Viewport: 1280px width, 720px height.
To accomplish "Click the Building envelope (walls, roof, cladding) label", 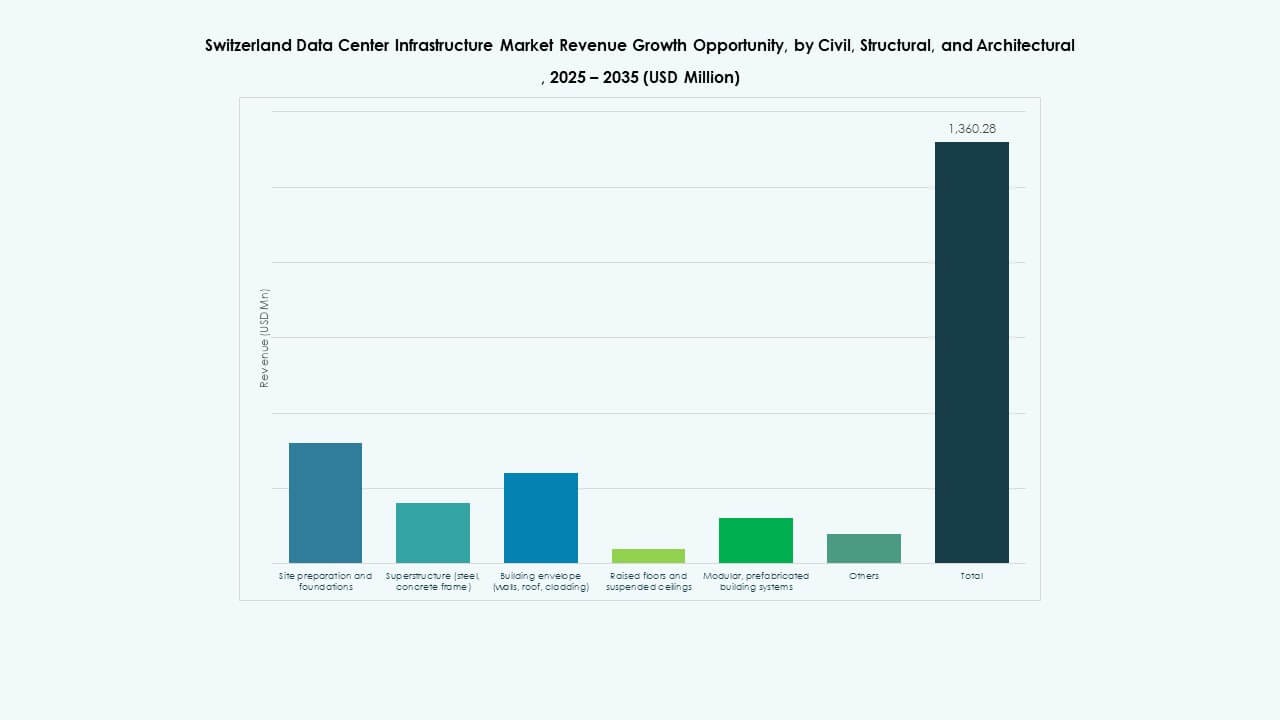I will (541, 581).
